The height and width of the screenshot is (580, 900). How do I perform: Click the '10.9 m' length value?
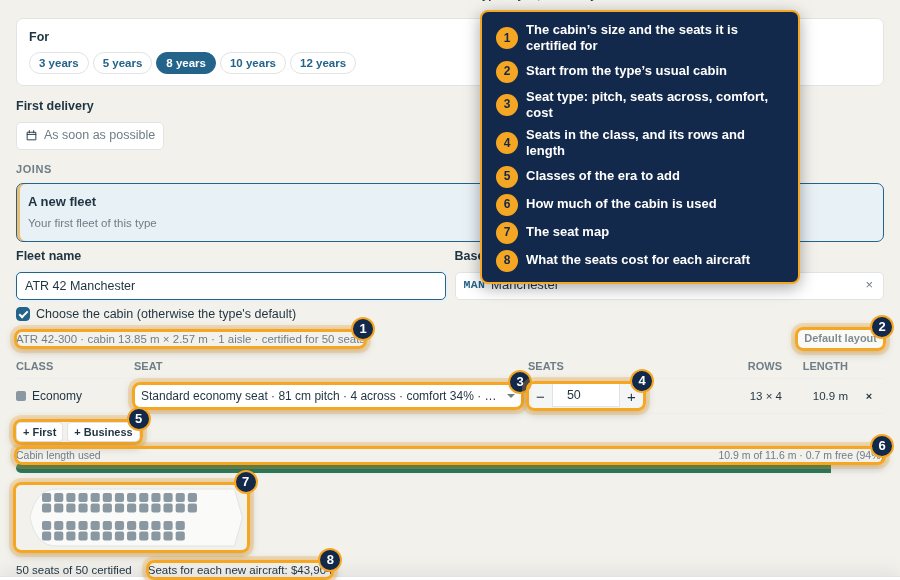click(830, 396)
